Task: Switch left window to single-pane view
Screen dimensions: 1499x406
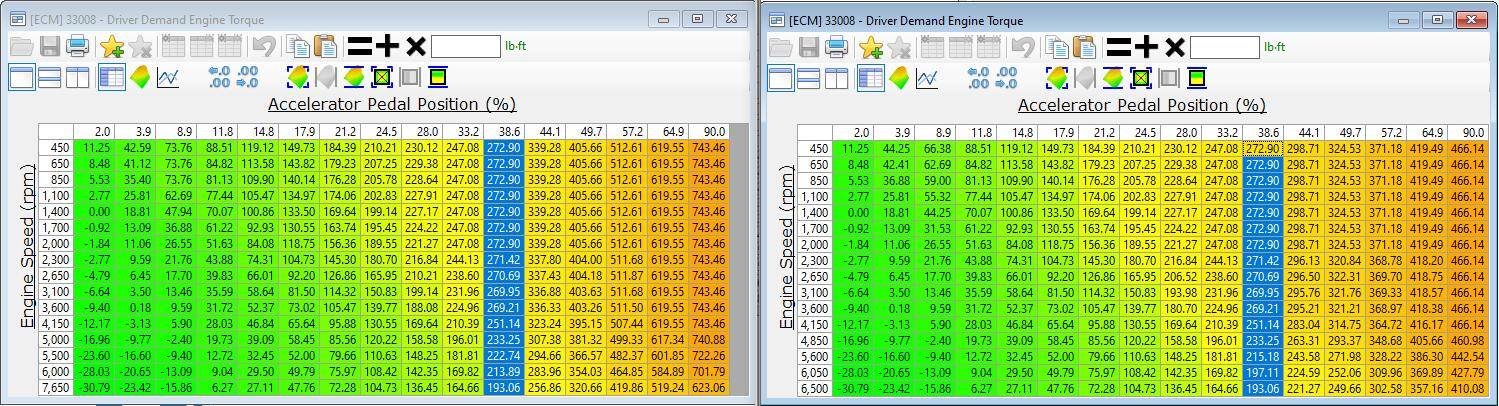Action: tap(21, 77)
